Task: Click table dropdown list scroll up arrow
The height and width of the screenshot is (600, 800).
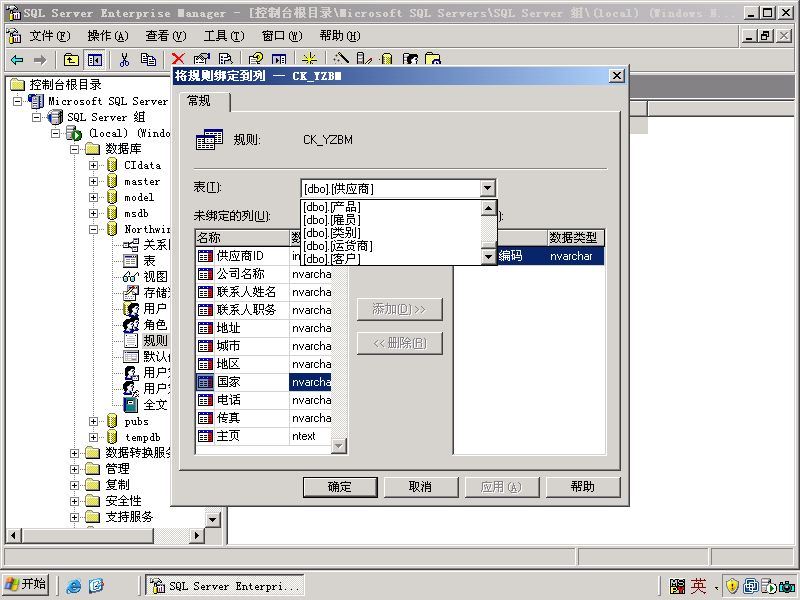Action: click(x=489, y=208)
